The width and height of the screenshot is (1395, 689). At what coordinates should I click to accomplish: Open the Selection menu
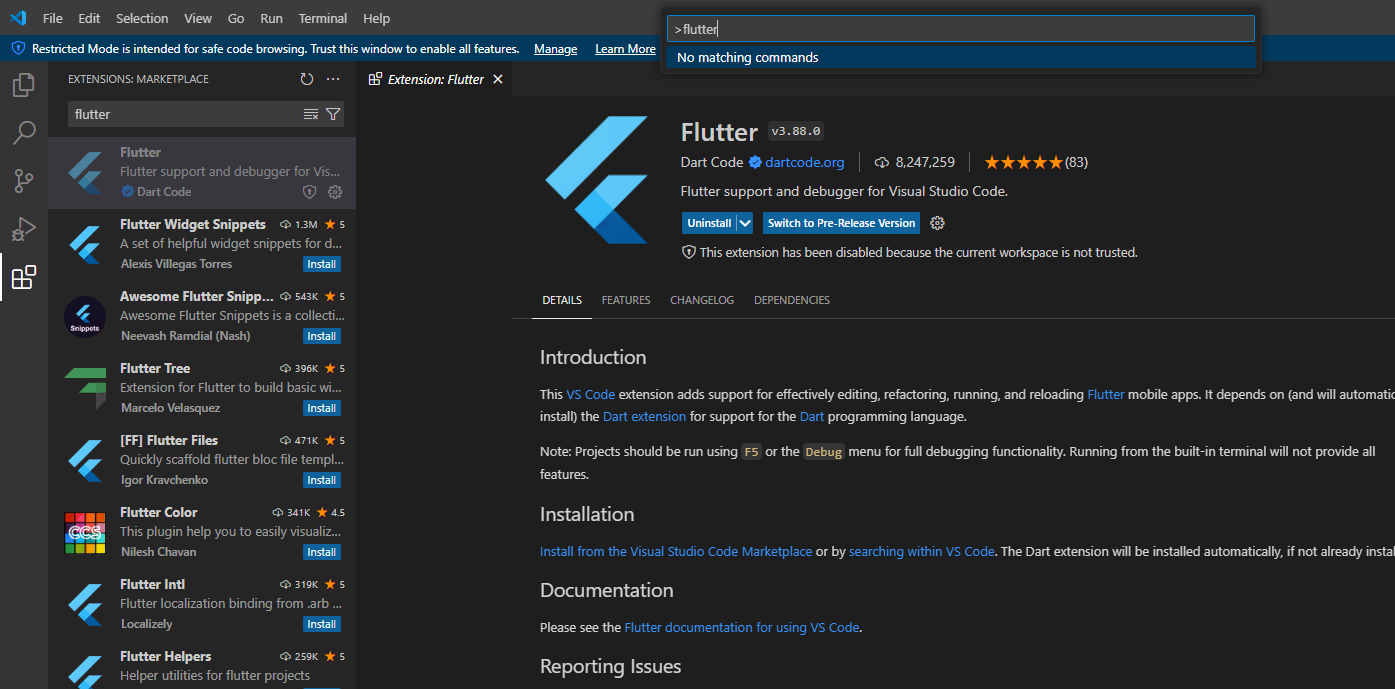[142, 18]
